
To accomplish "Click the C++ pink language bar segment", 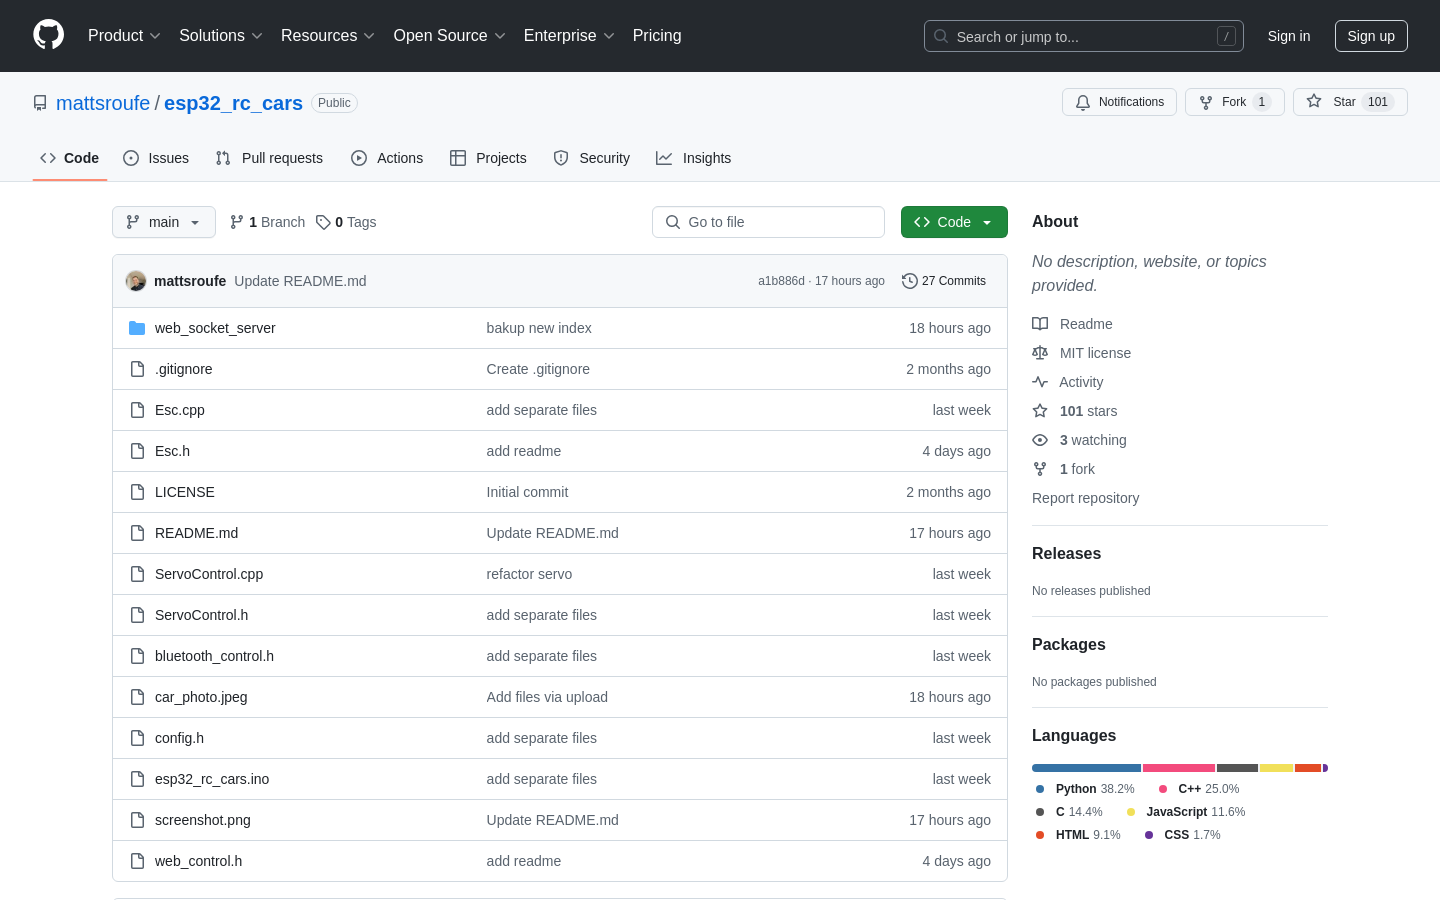I will point(1179,768).
